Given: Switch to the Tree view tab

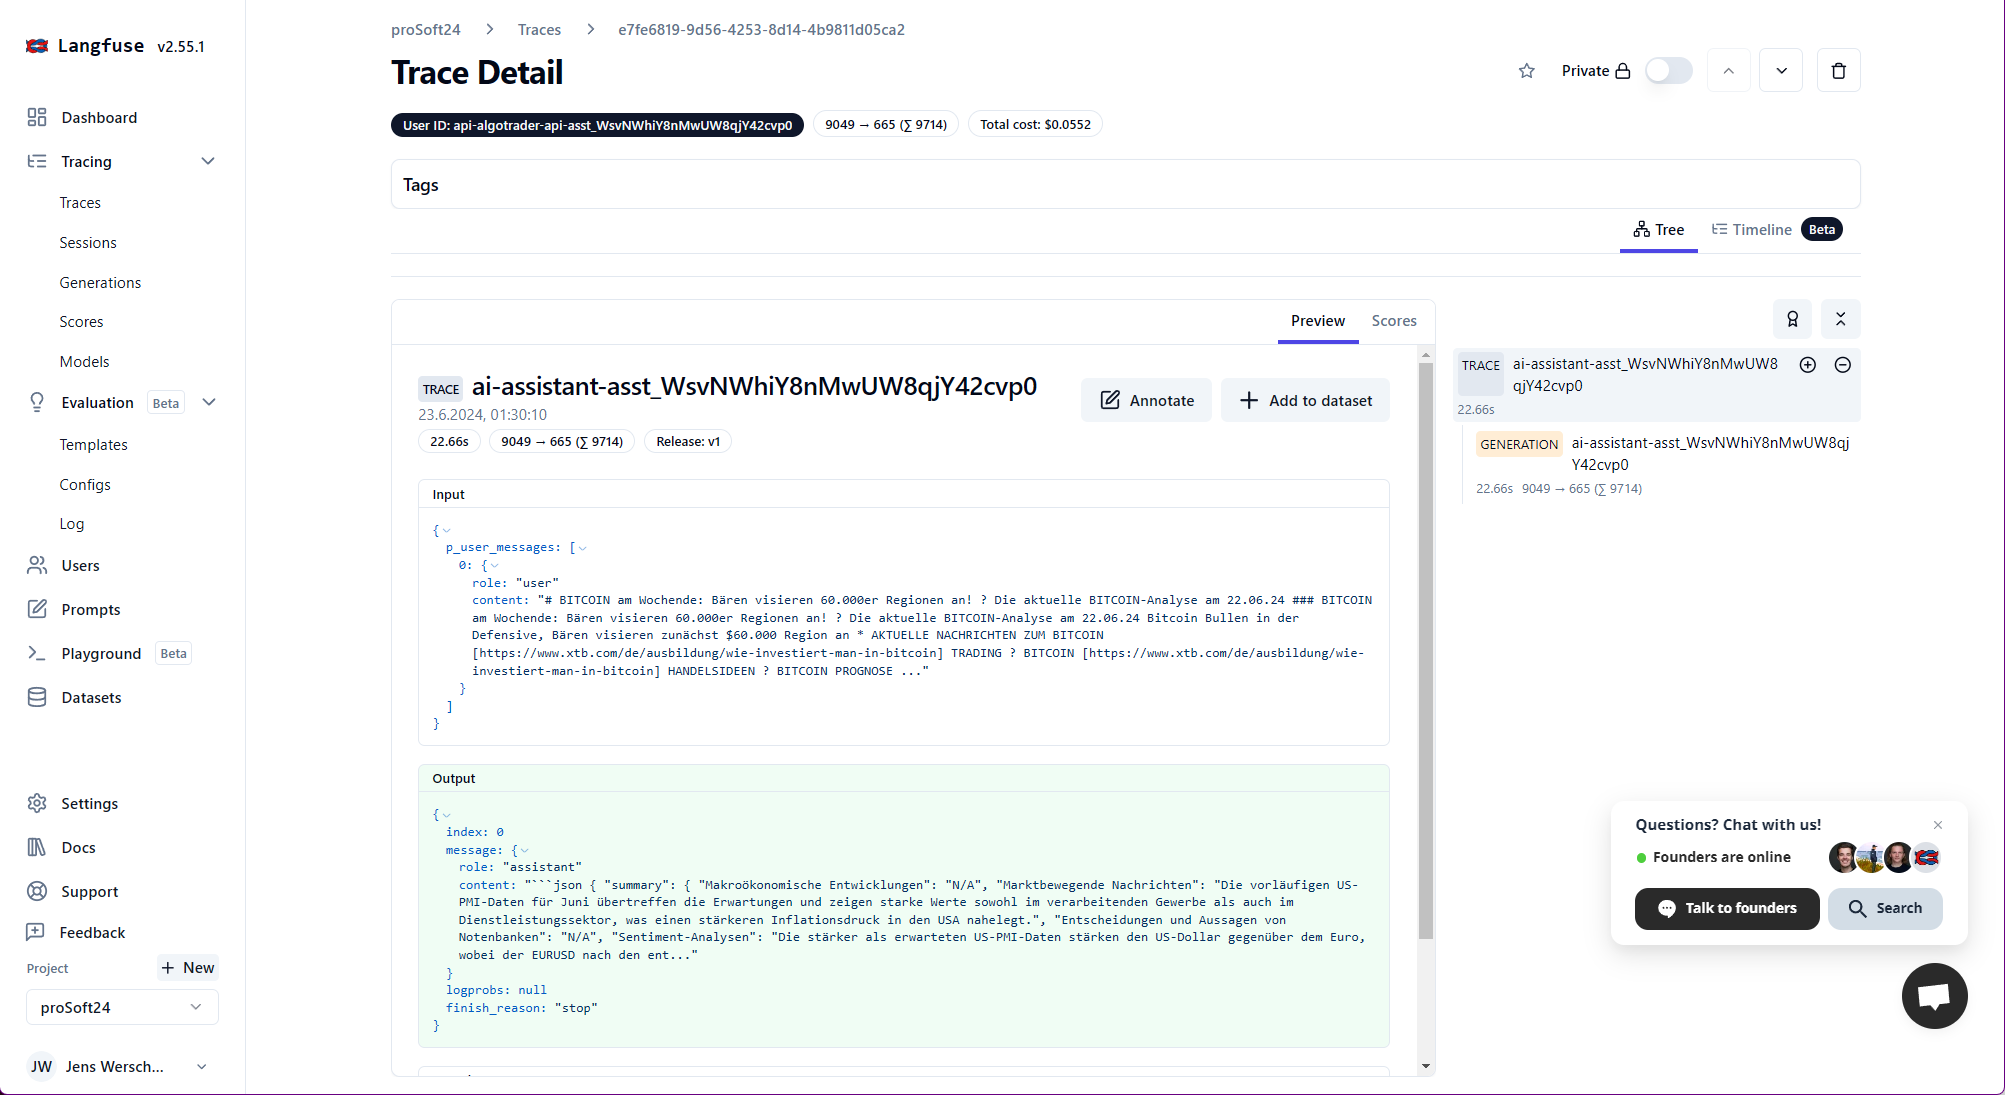Looking at the screenshot, I should pyautogui.click(x=1658, y=230).
